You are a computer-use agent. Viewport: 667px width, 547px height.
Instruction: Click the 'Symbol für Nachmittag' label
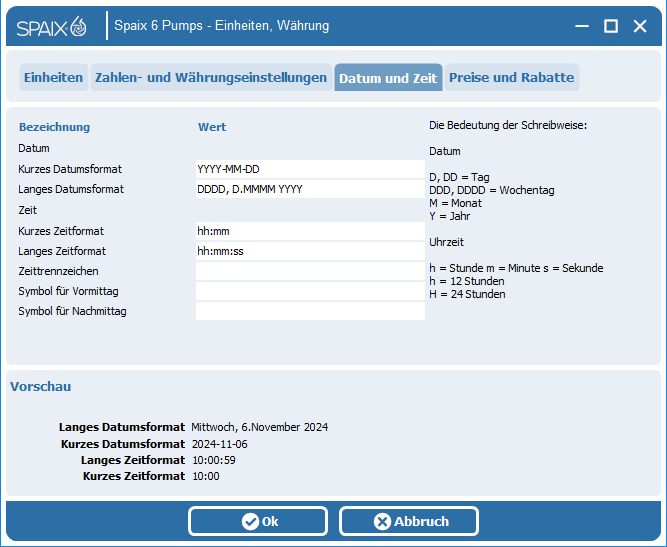(x=72, y=311)
